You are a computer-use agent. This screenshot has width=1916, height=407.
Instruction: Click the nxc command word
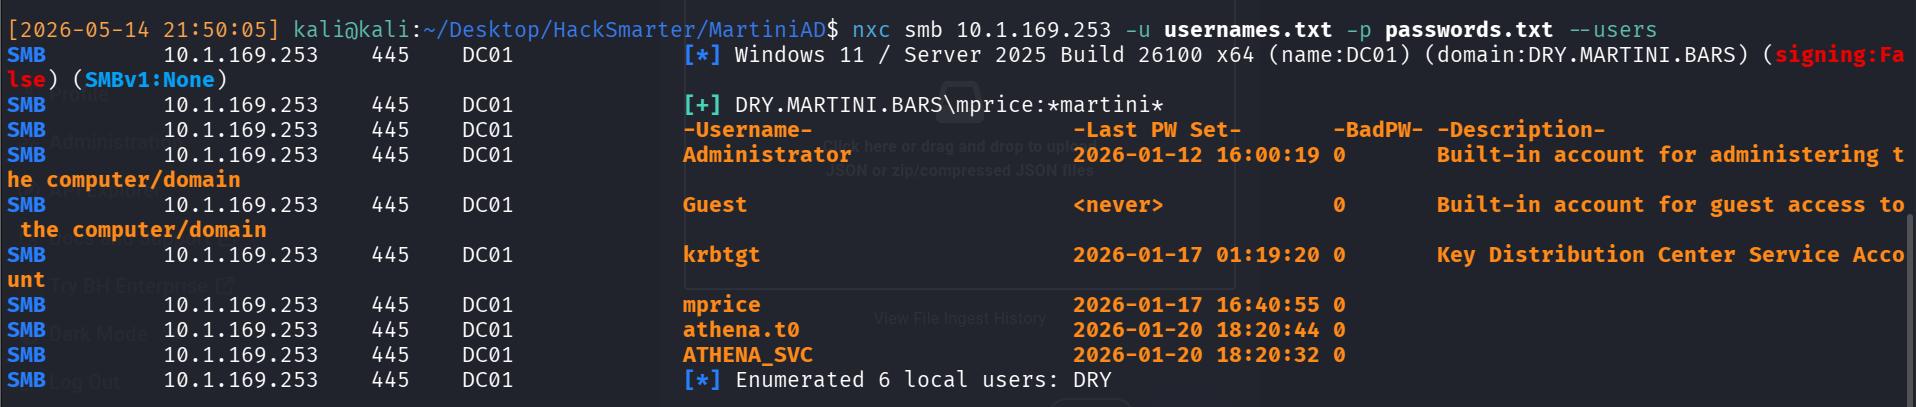[x=871, y=30]
